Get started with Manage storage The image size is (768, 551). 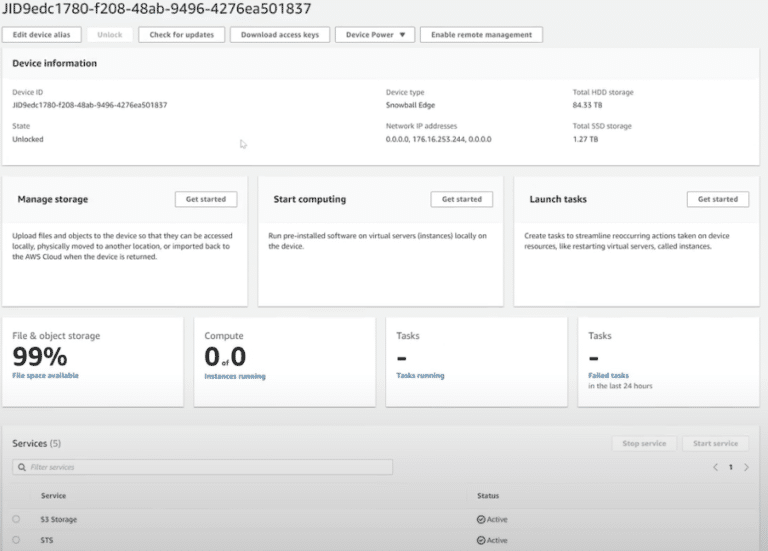click(206, 199)
